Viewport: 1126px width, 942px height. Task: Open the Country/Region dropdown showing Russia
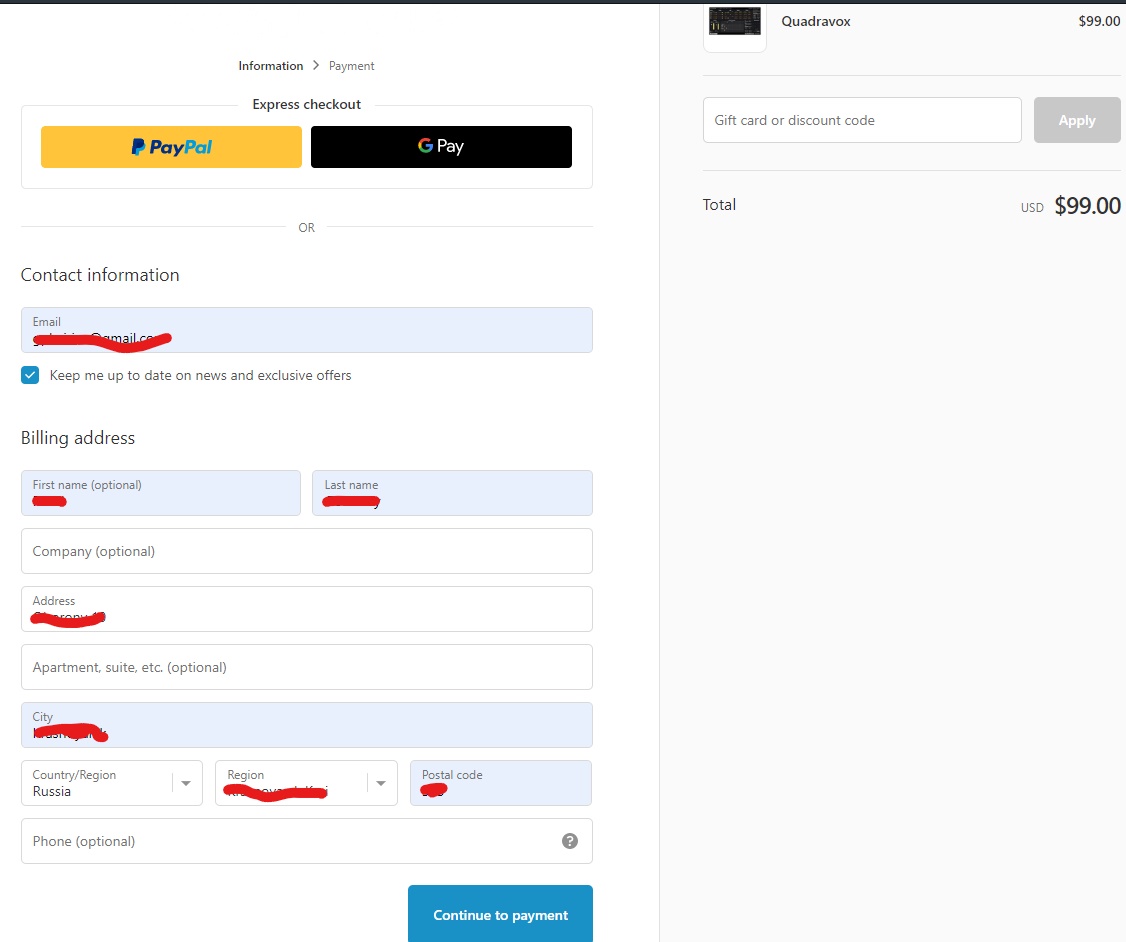point(112,783)
